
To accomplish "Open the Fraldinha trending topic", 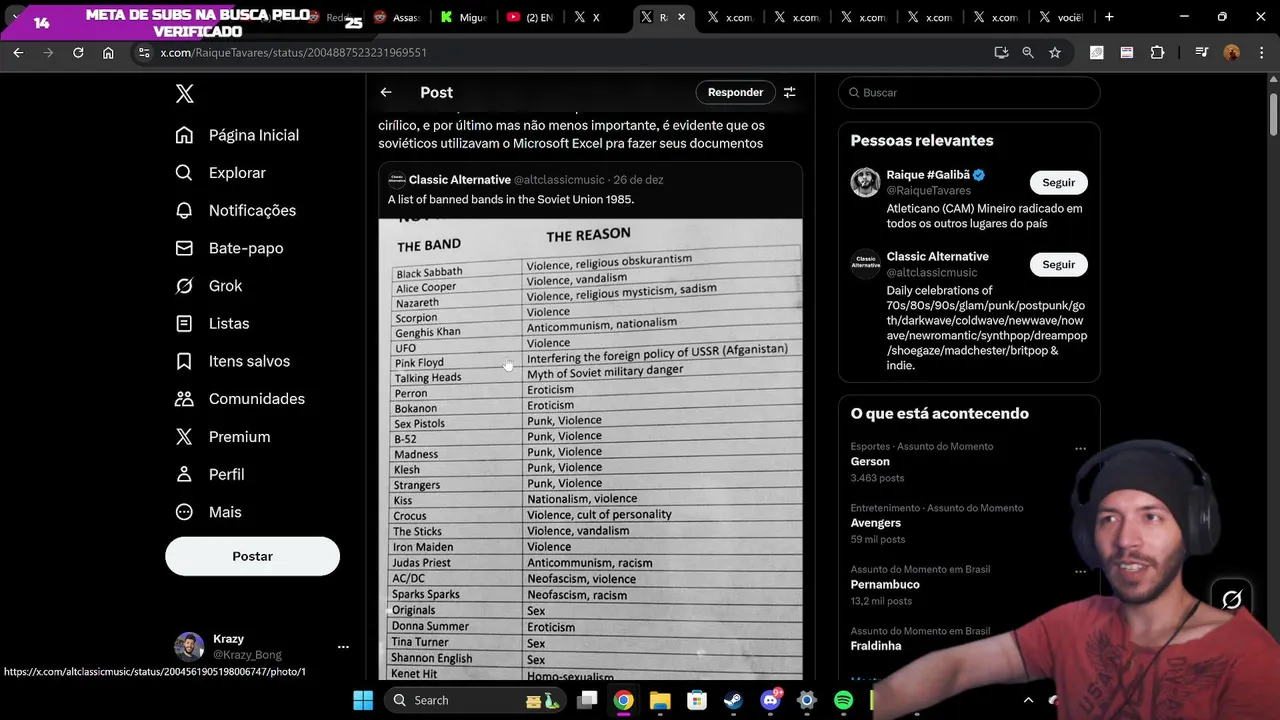I will pos(876,646).
